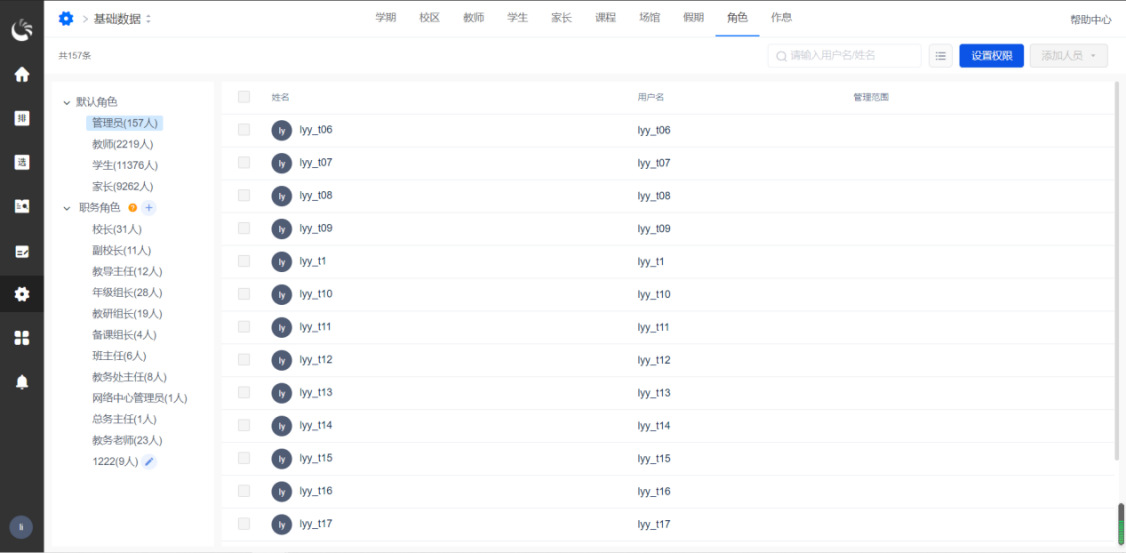Collapse the 默认角色 tree group
This screenshot has width=1126, height=553.
point(67,102)
